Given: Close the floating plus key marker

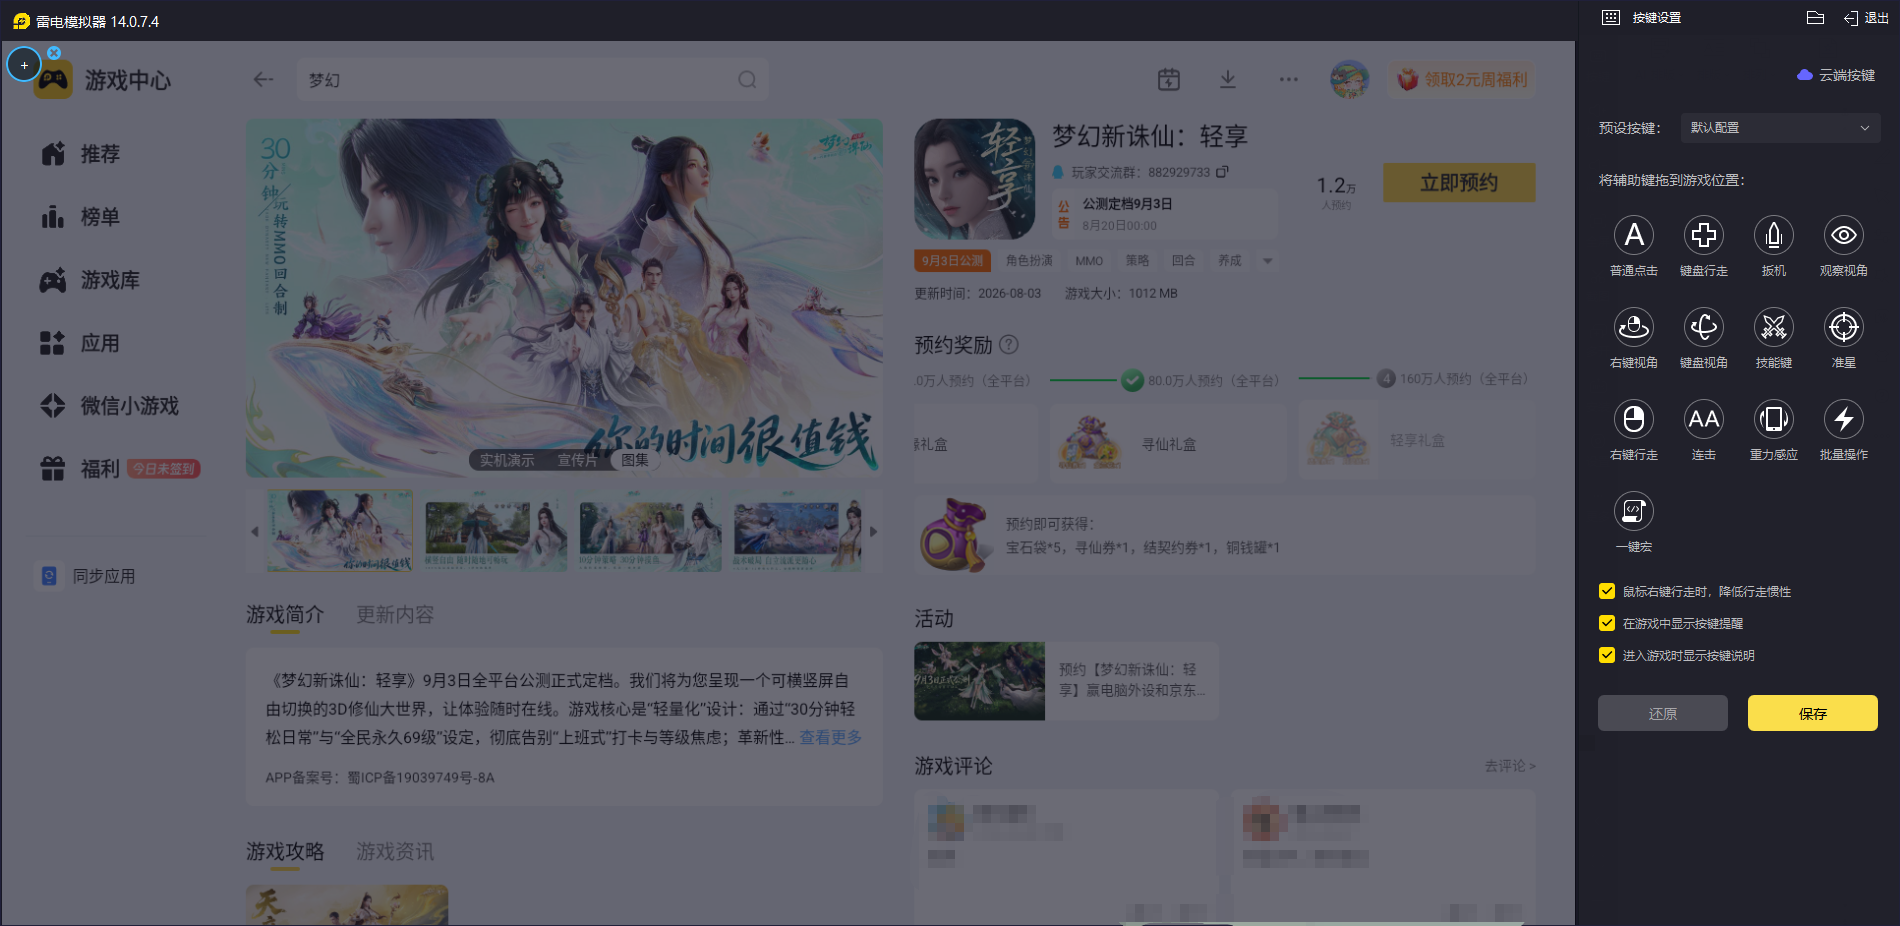Looking at the screenshot, I should 54,53.
